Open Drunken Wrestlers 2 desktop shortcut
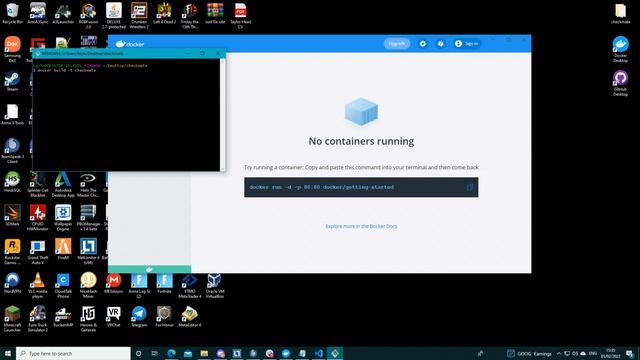Image resolution: width=640 pixels, height=360 pixels. (x=139, y=16)
